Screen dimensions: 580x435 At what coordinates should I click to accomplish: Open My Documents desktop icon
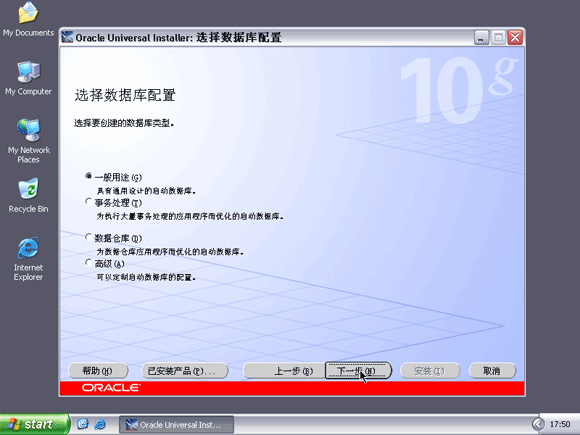pyautogui.click(x=28, y=19)
